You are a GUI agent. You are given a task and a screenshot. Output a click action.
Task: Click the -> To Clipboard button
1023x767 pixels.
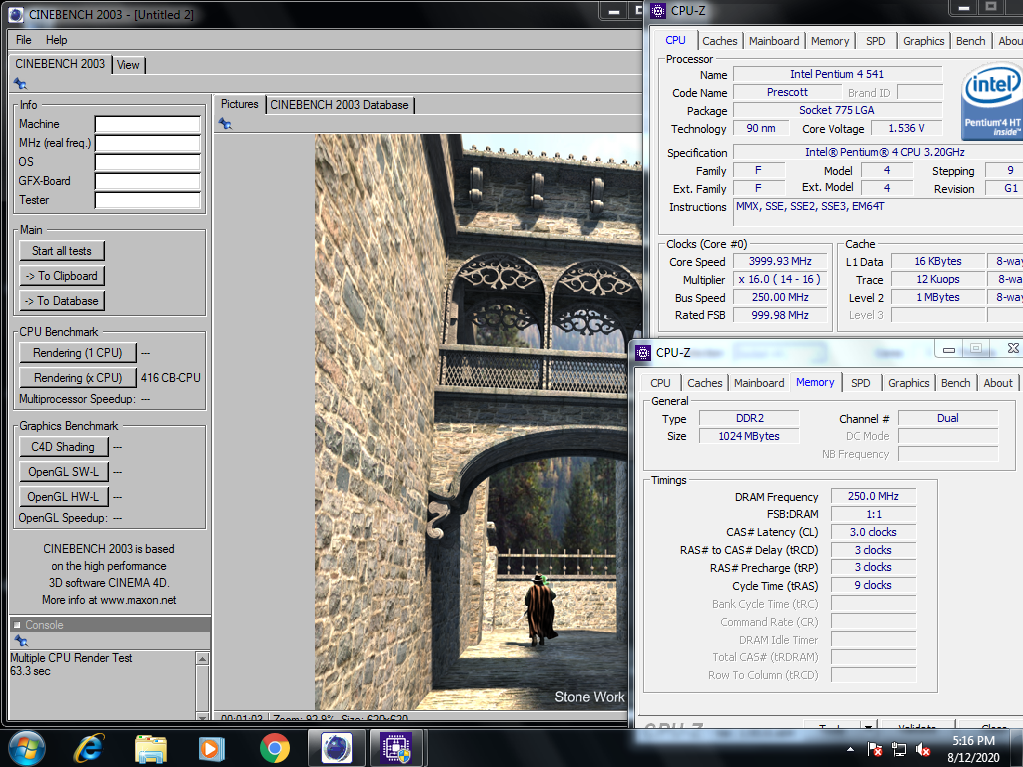tap(62, 276)
